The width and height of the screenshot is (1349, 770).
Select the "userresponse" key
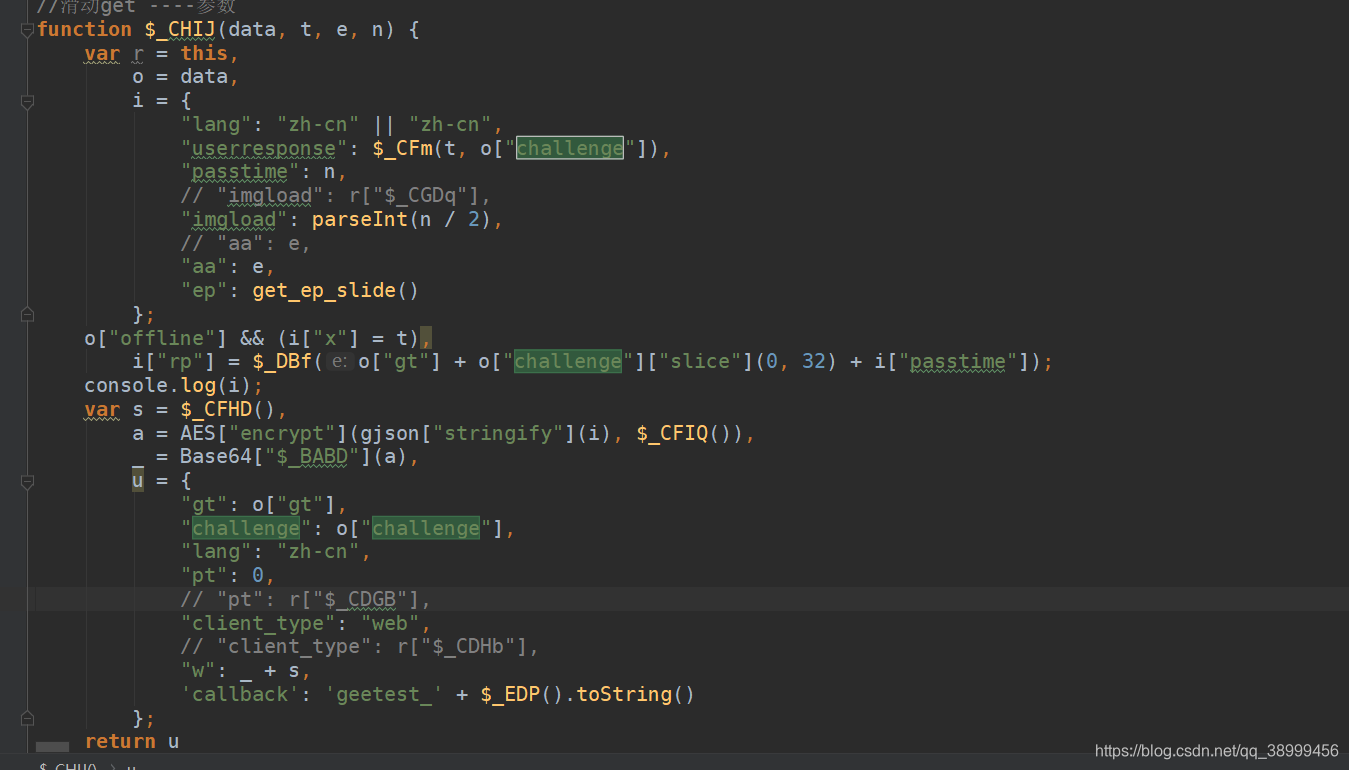[264, 149]
